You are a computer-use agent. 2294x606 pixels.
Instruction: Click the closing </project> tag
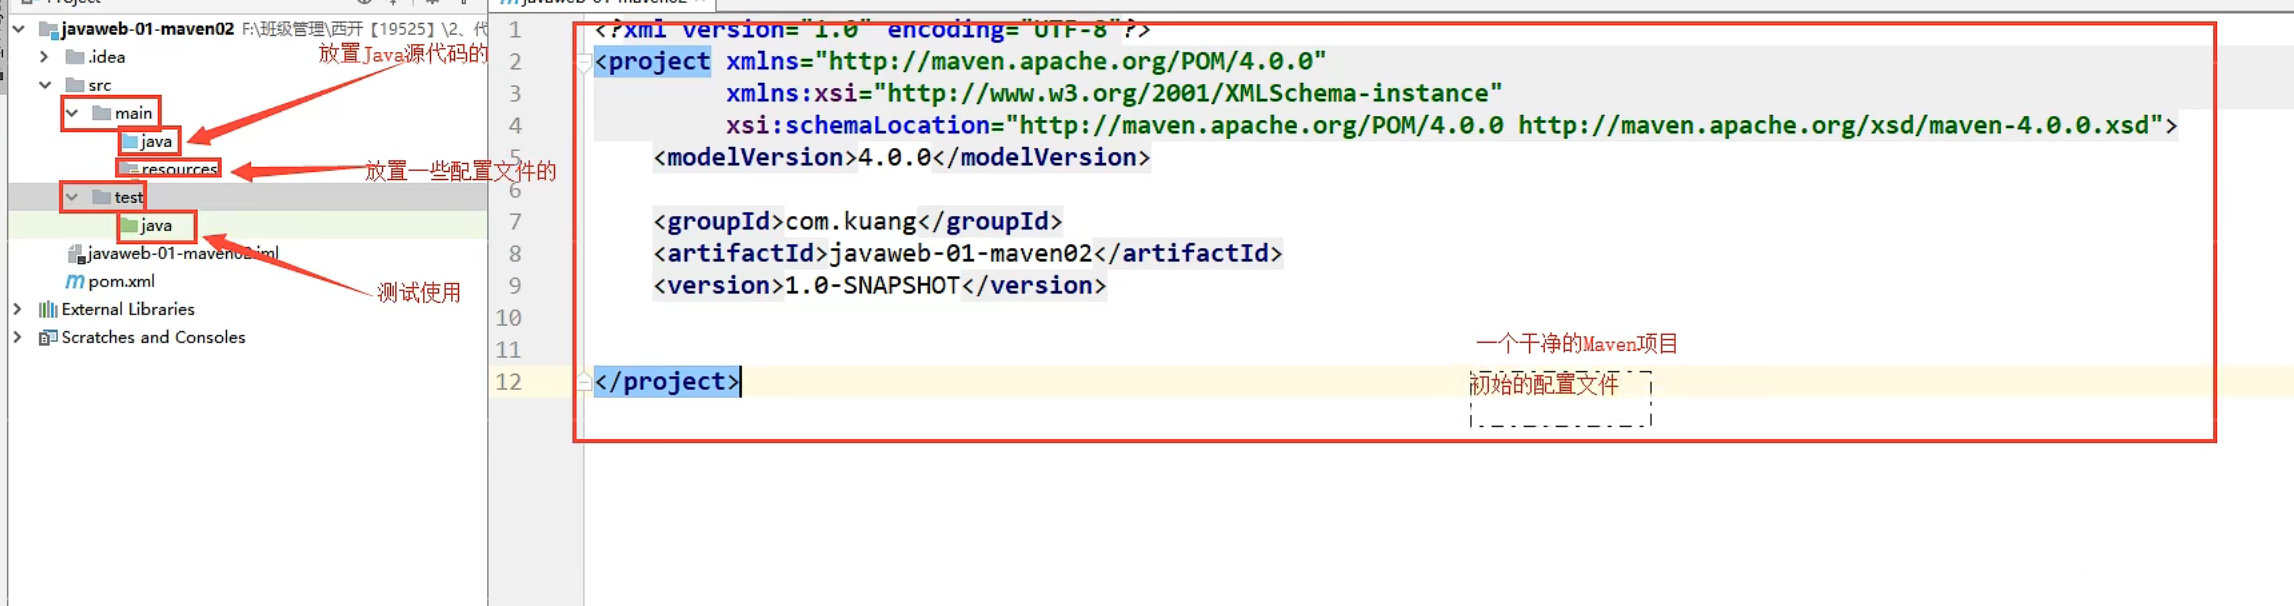coord(667,381)
